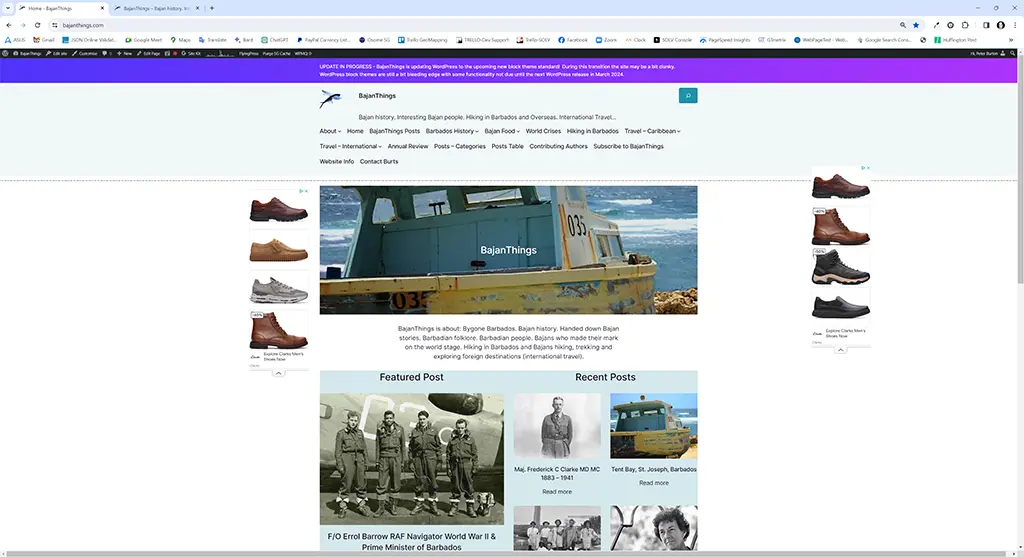Expand the Travel – Caribbean submenu
This screenshot has width=1024, height=557.
pyautogui.click(x=652, y=131)
